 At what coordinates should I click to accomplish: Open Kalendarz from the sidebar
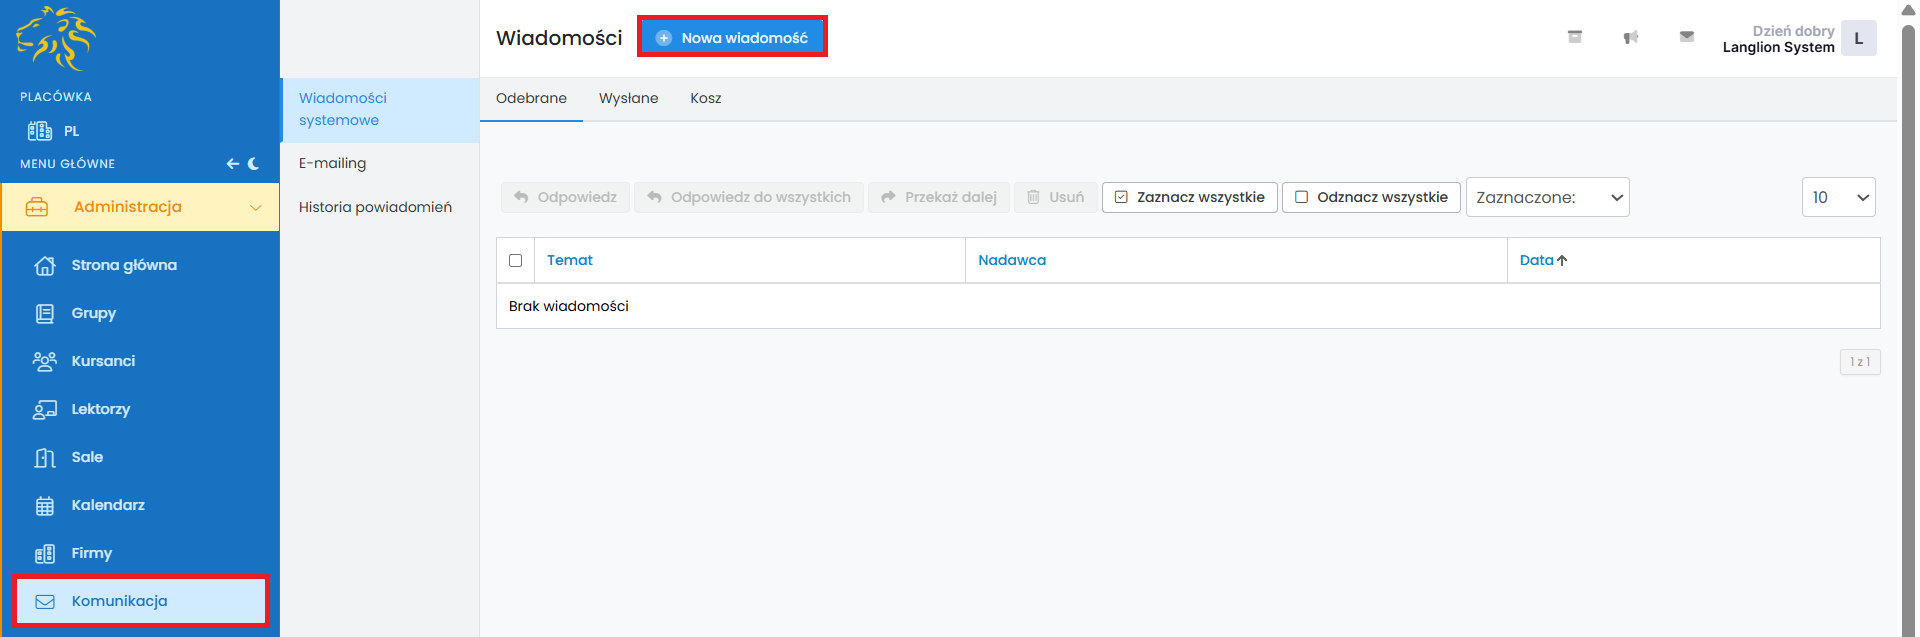tap(108, 505)
